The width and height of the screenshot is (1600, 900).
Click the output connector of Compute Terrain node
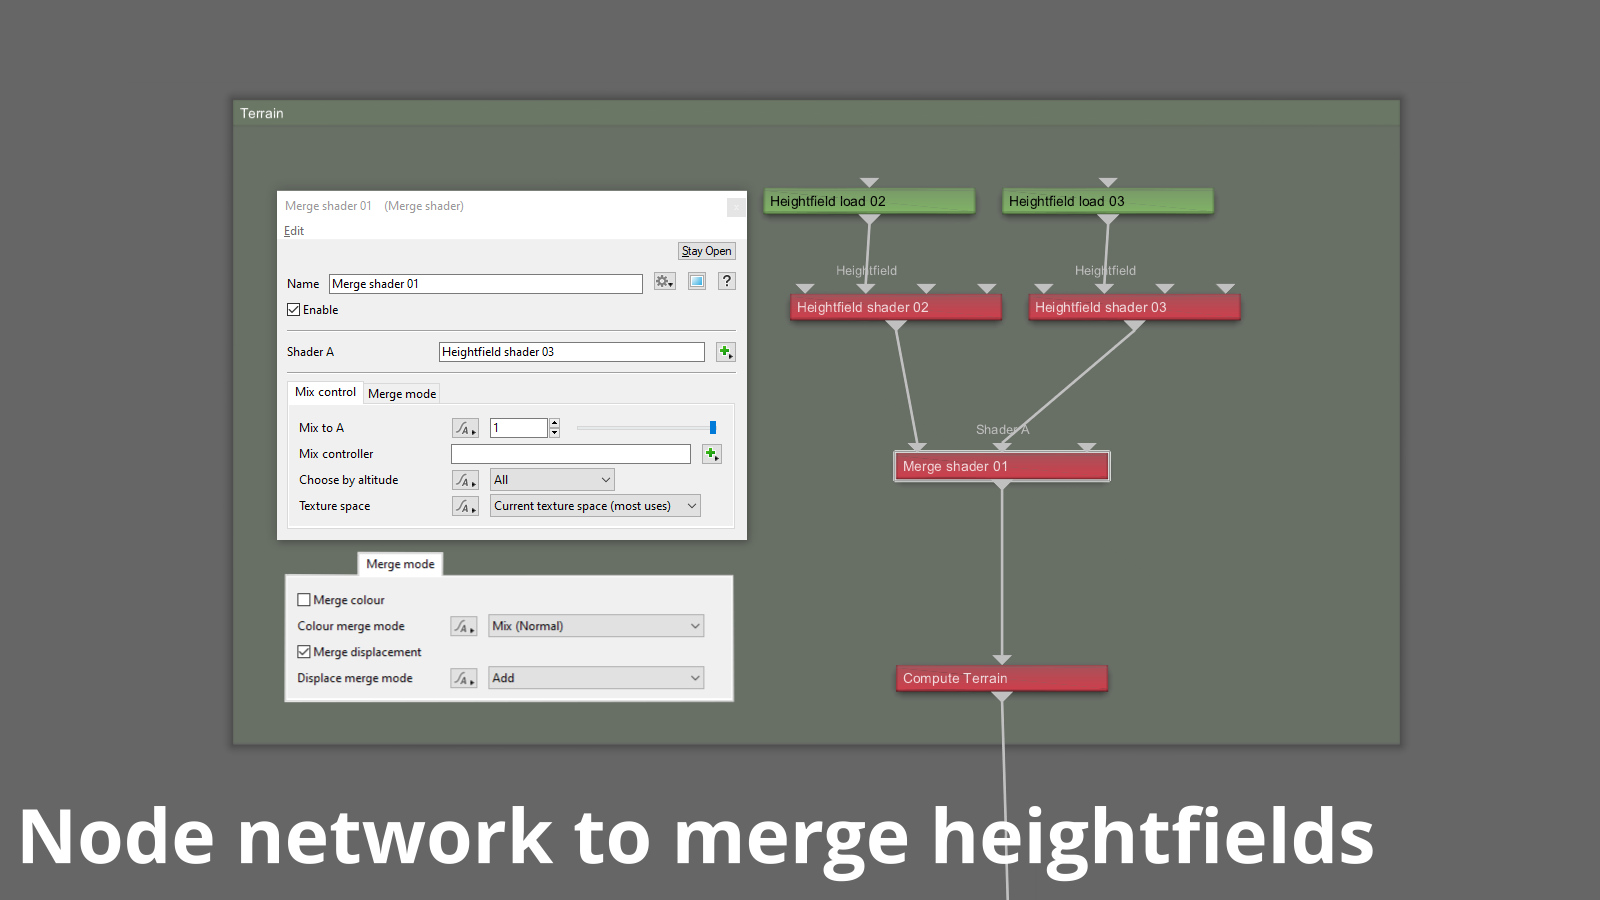(x=1002, y=696)
